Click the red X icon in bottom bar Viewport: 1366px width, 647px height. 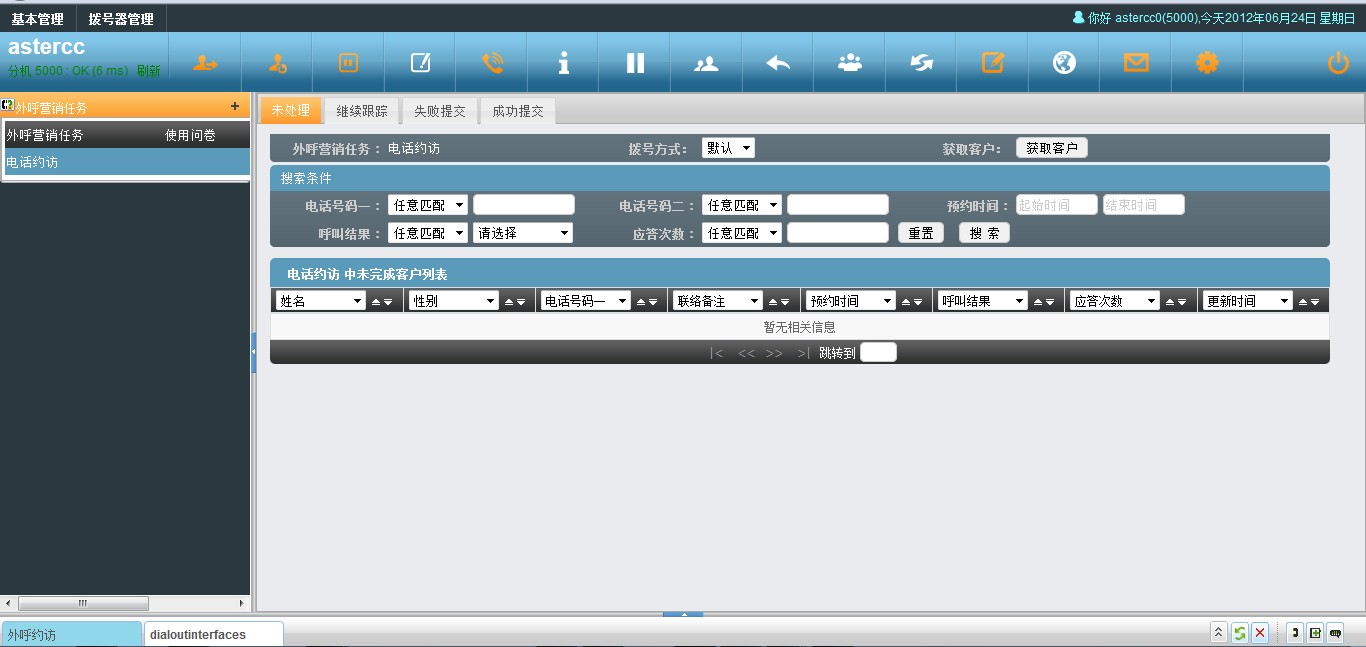point(1260,633)
